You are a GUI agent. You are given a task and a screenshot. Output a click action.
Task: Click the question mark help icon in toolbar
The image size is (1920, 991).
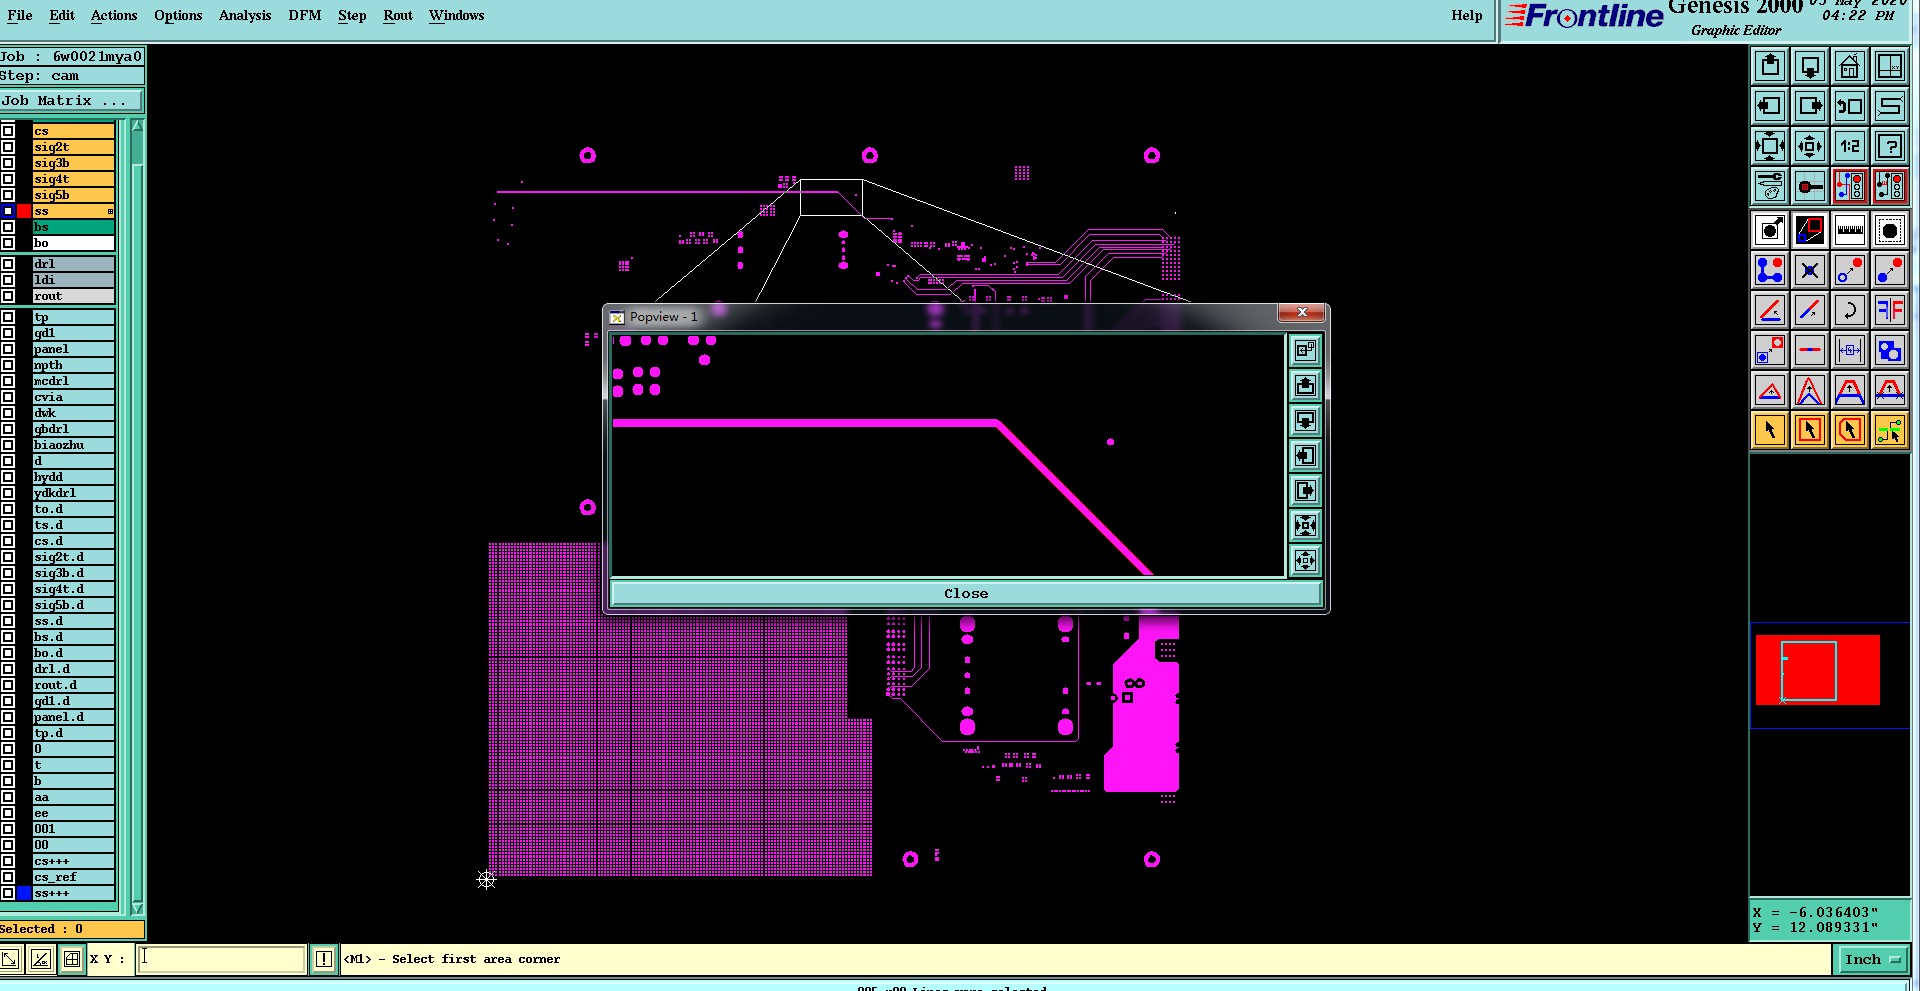(1890, 146)
